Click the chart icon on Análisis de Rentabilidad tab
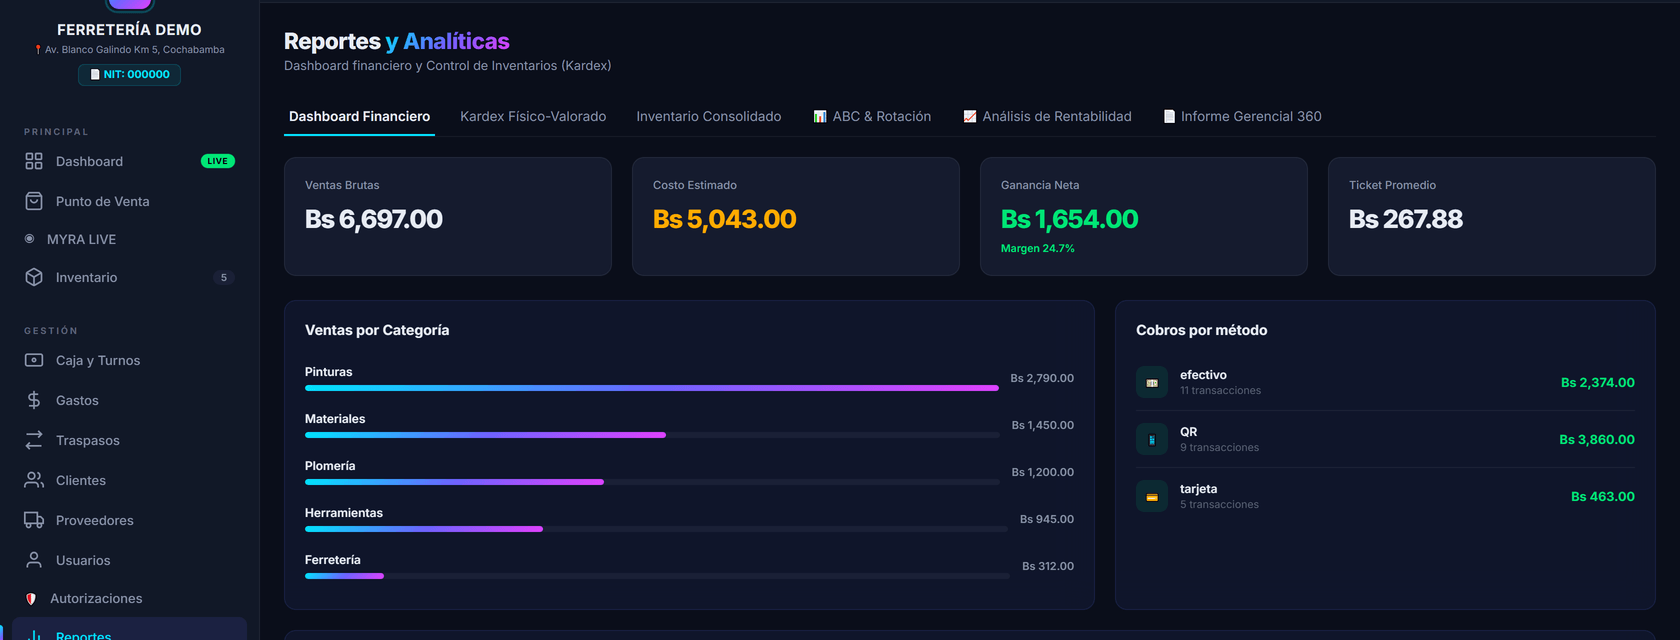The height and width of the screenshot is (640, 1680). (969, 116)
